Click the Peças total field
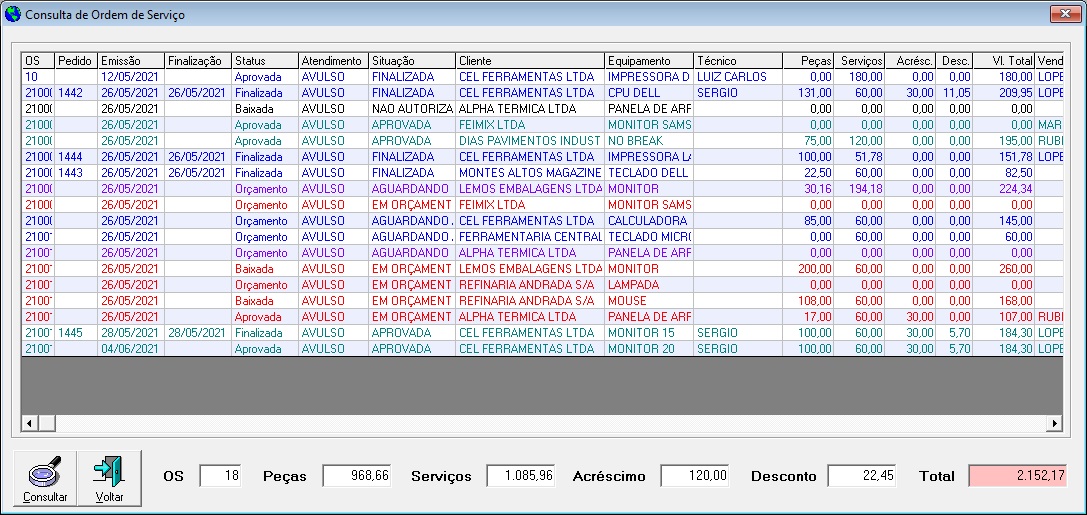The height and width of the screenshot is (515, 1087). 357,477
